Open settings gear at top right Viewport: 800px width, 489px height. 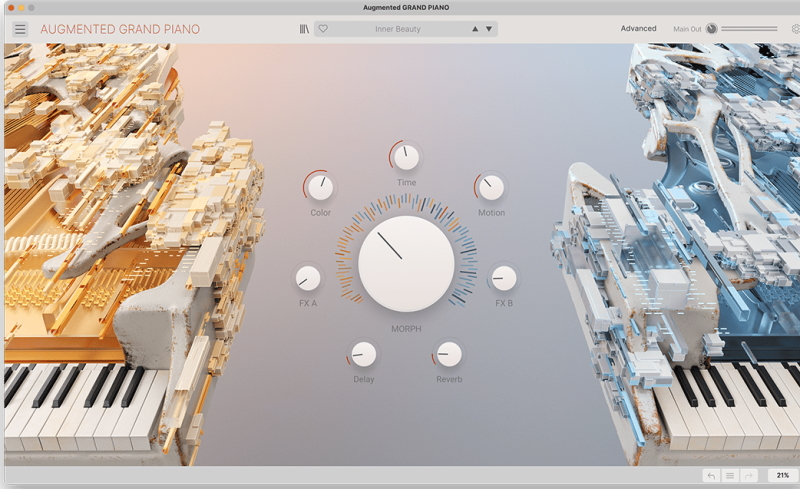click(795, 29)
